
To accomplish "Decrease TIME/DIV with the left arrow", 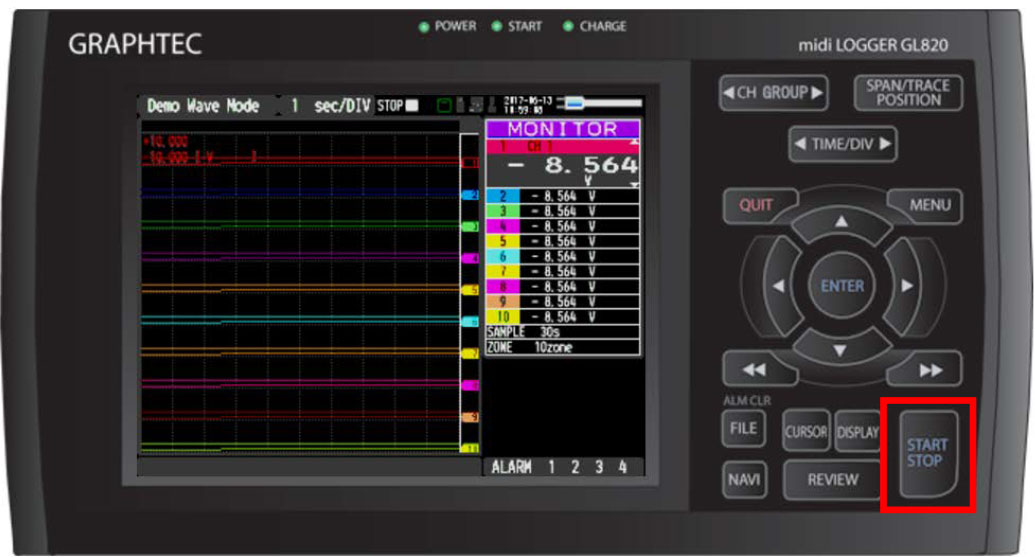I will pyautogui.click(x=800, y=144).
